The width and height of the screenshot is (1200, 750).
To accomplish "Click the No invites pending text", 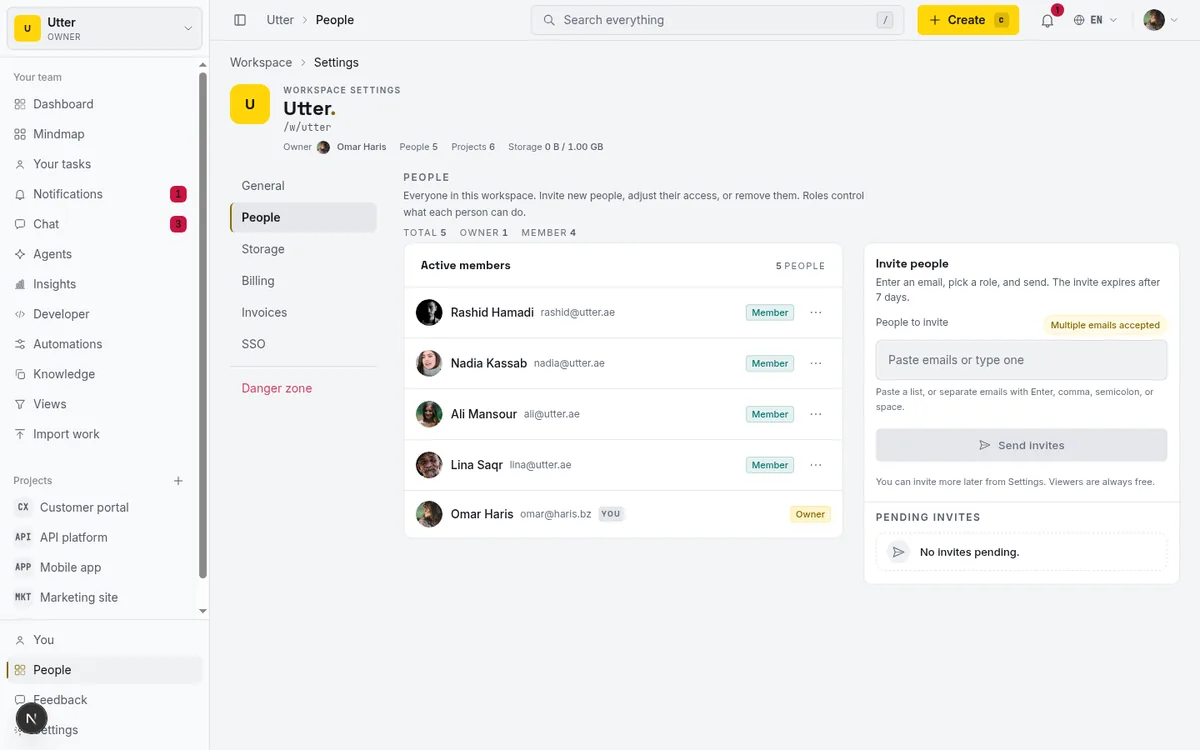I will 970,552.
